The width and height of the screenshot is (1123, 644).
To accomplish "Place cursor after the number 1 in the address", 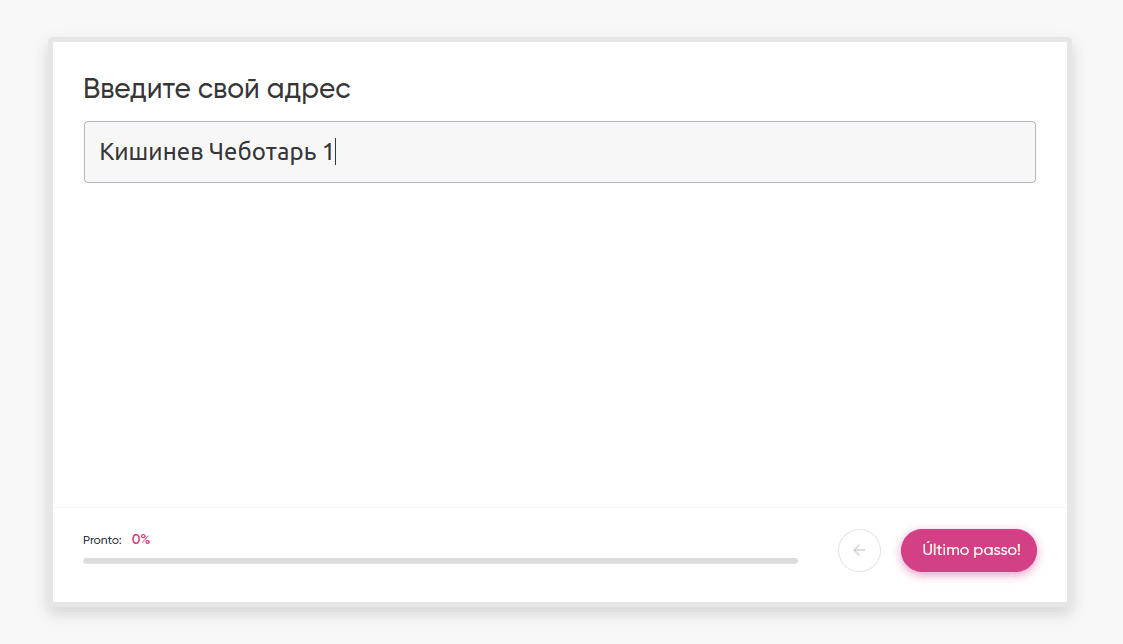I will point(334,153).
